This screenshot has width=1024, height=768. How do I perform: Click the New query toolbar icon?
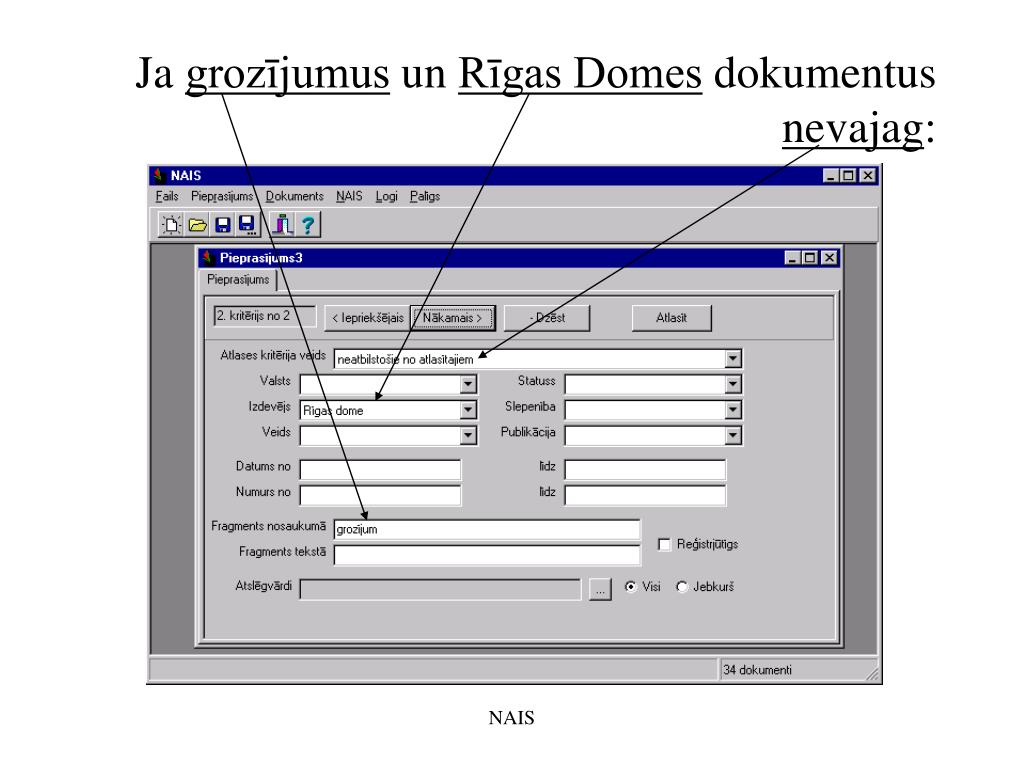click(x=171, y=225)
